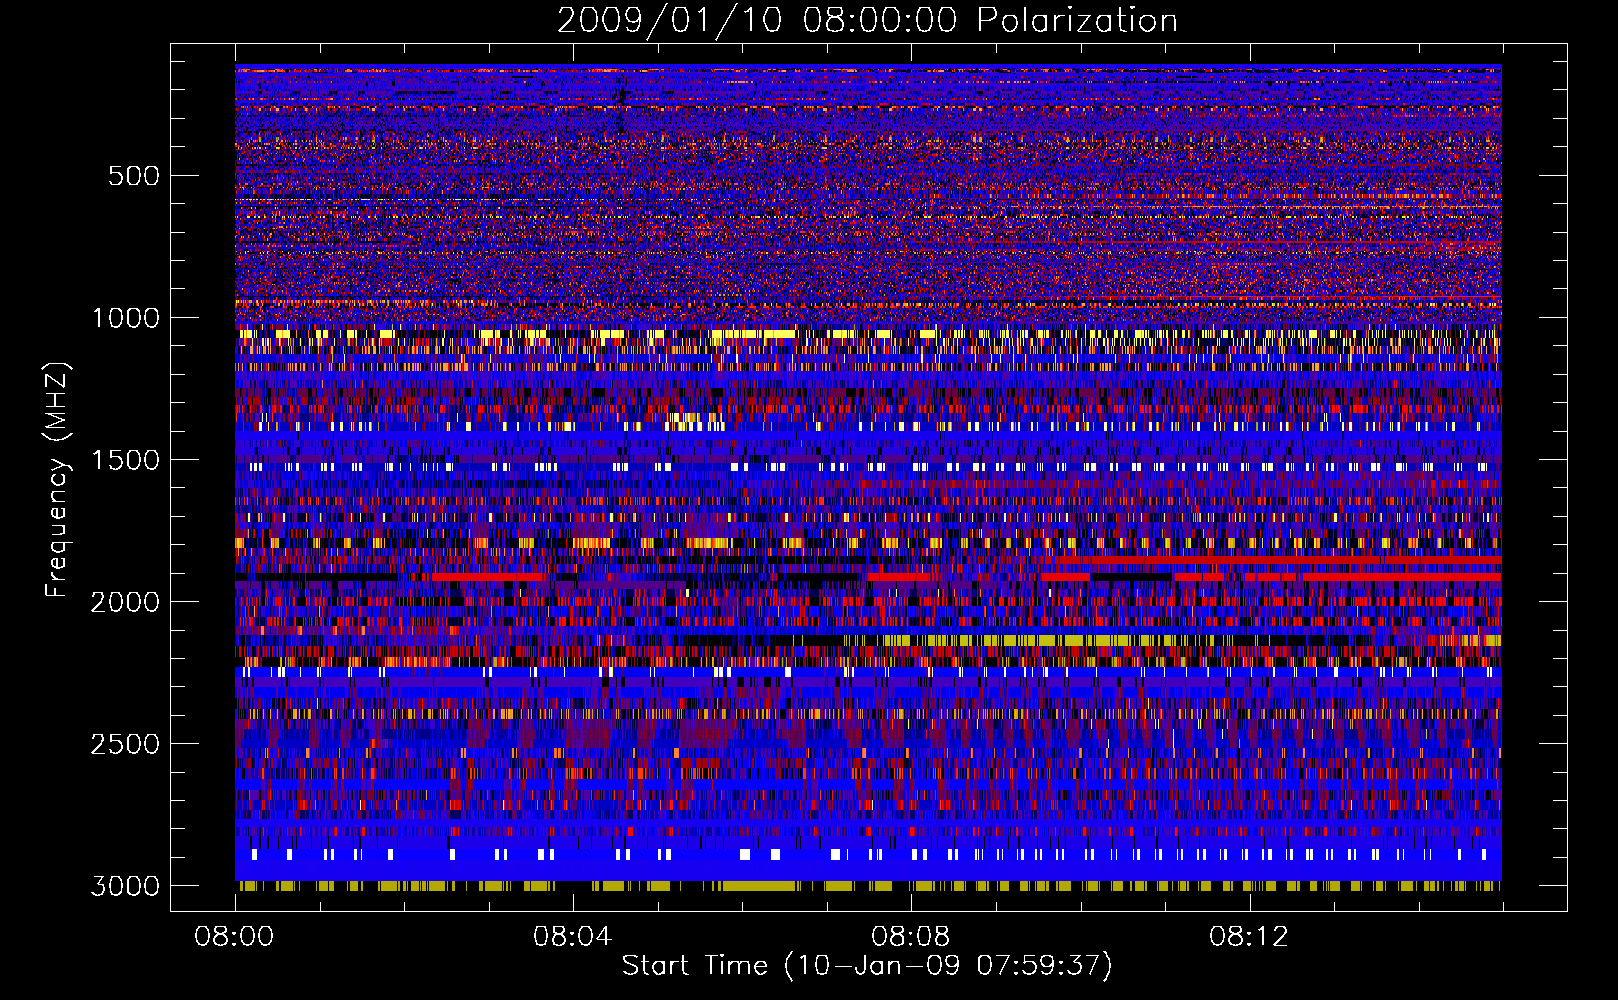Click the 08:00 time tick label
The height and width of the screenshot is (1000, 1618).
[234, 937]
